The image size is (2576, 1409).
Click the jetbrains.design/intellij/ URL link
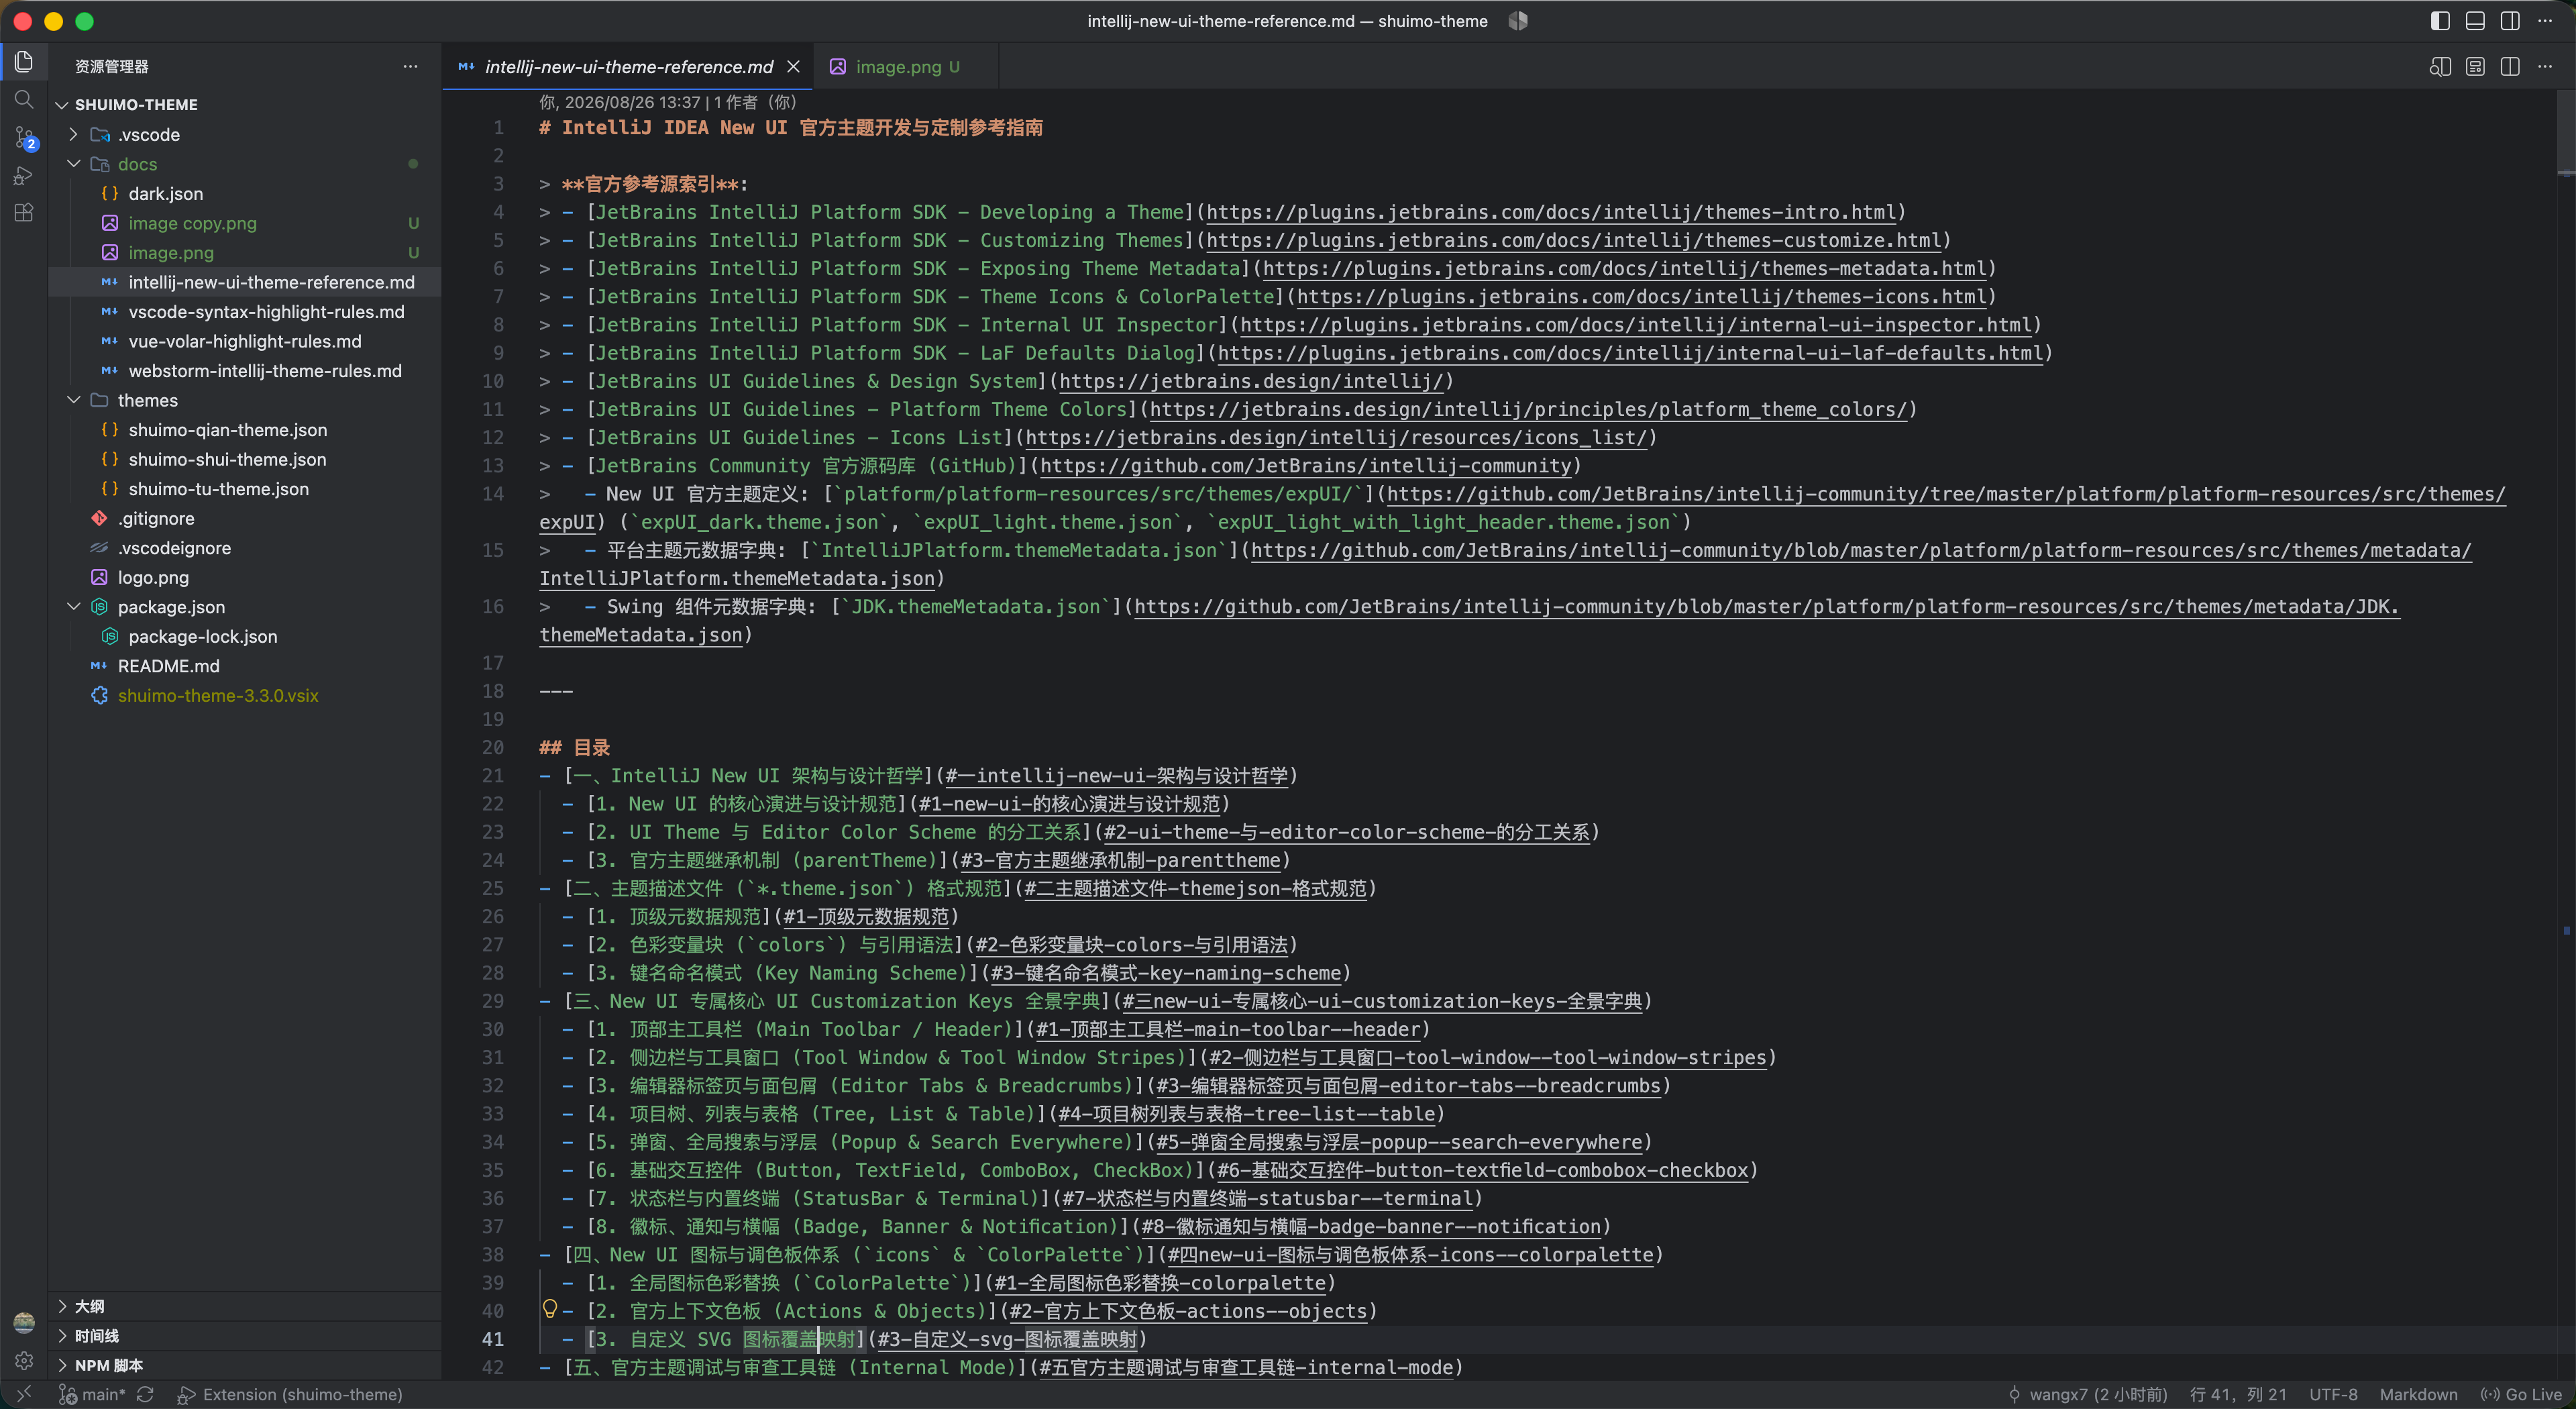(1251, 381)
